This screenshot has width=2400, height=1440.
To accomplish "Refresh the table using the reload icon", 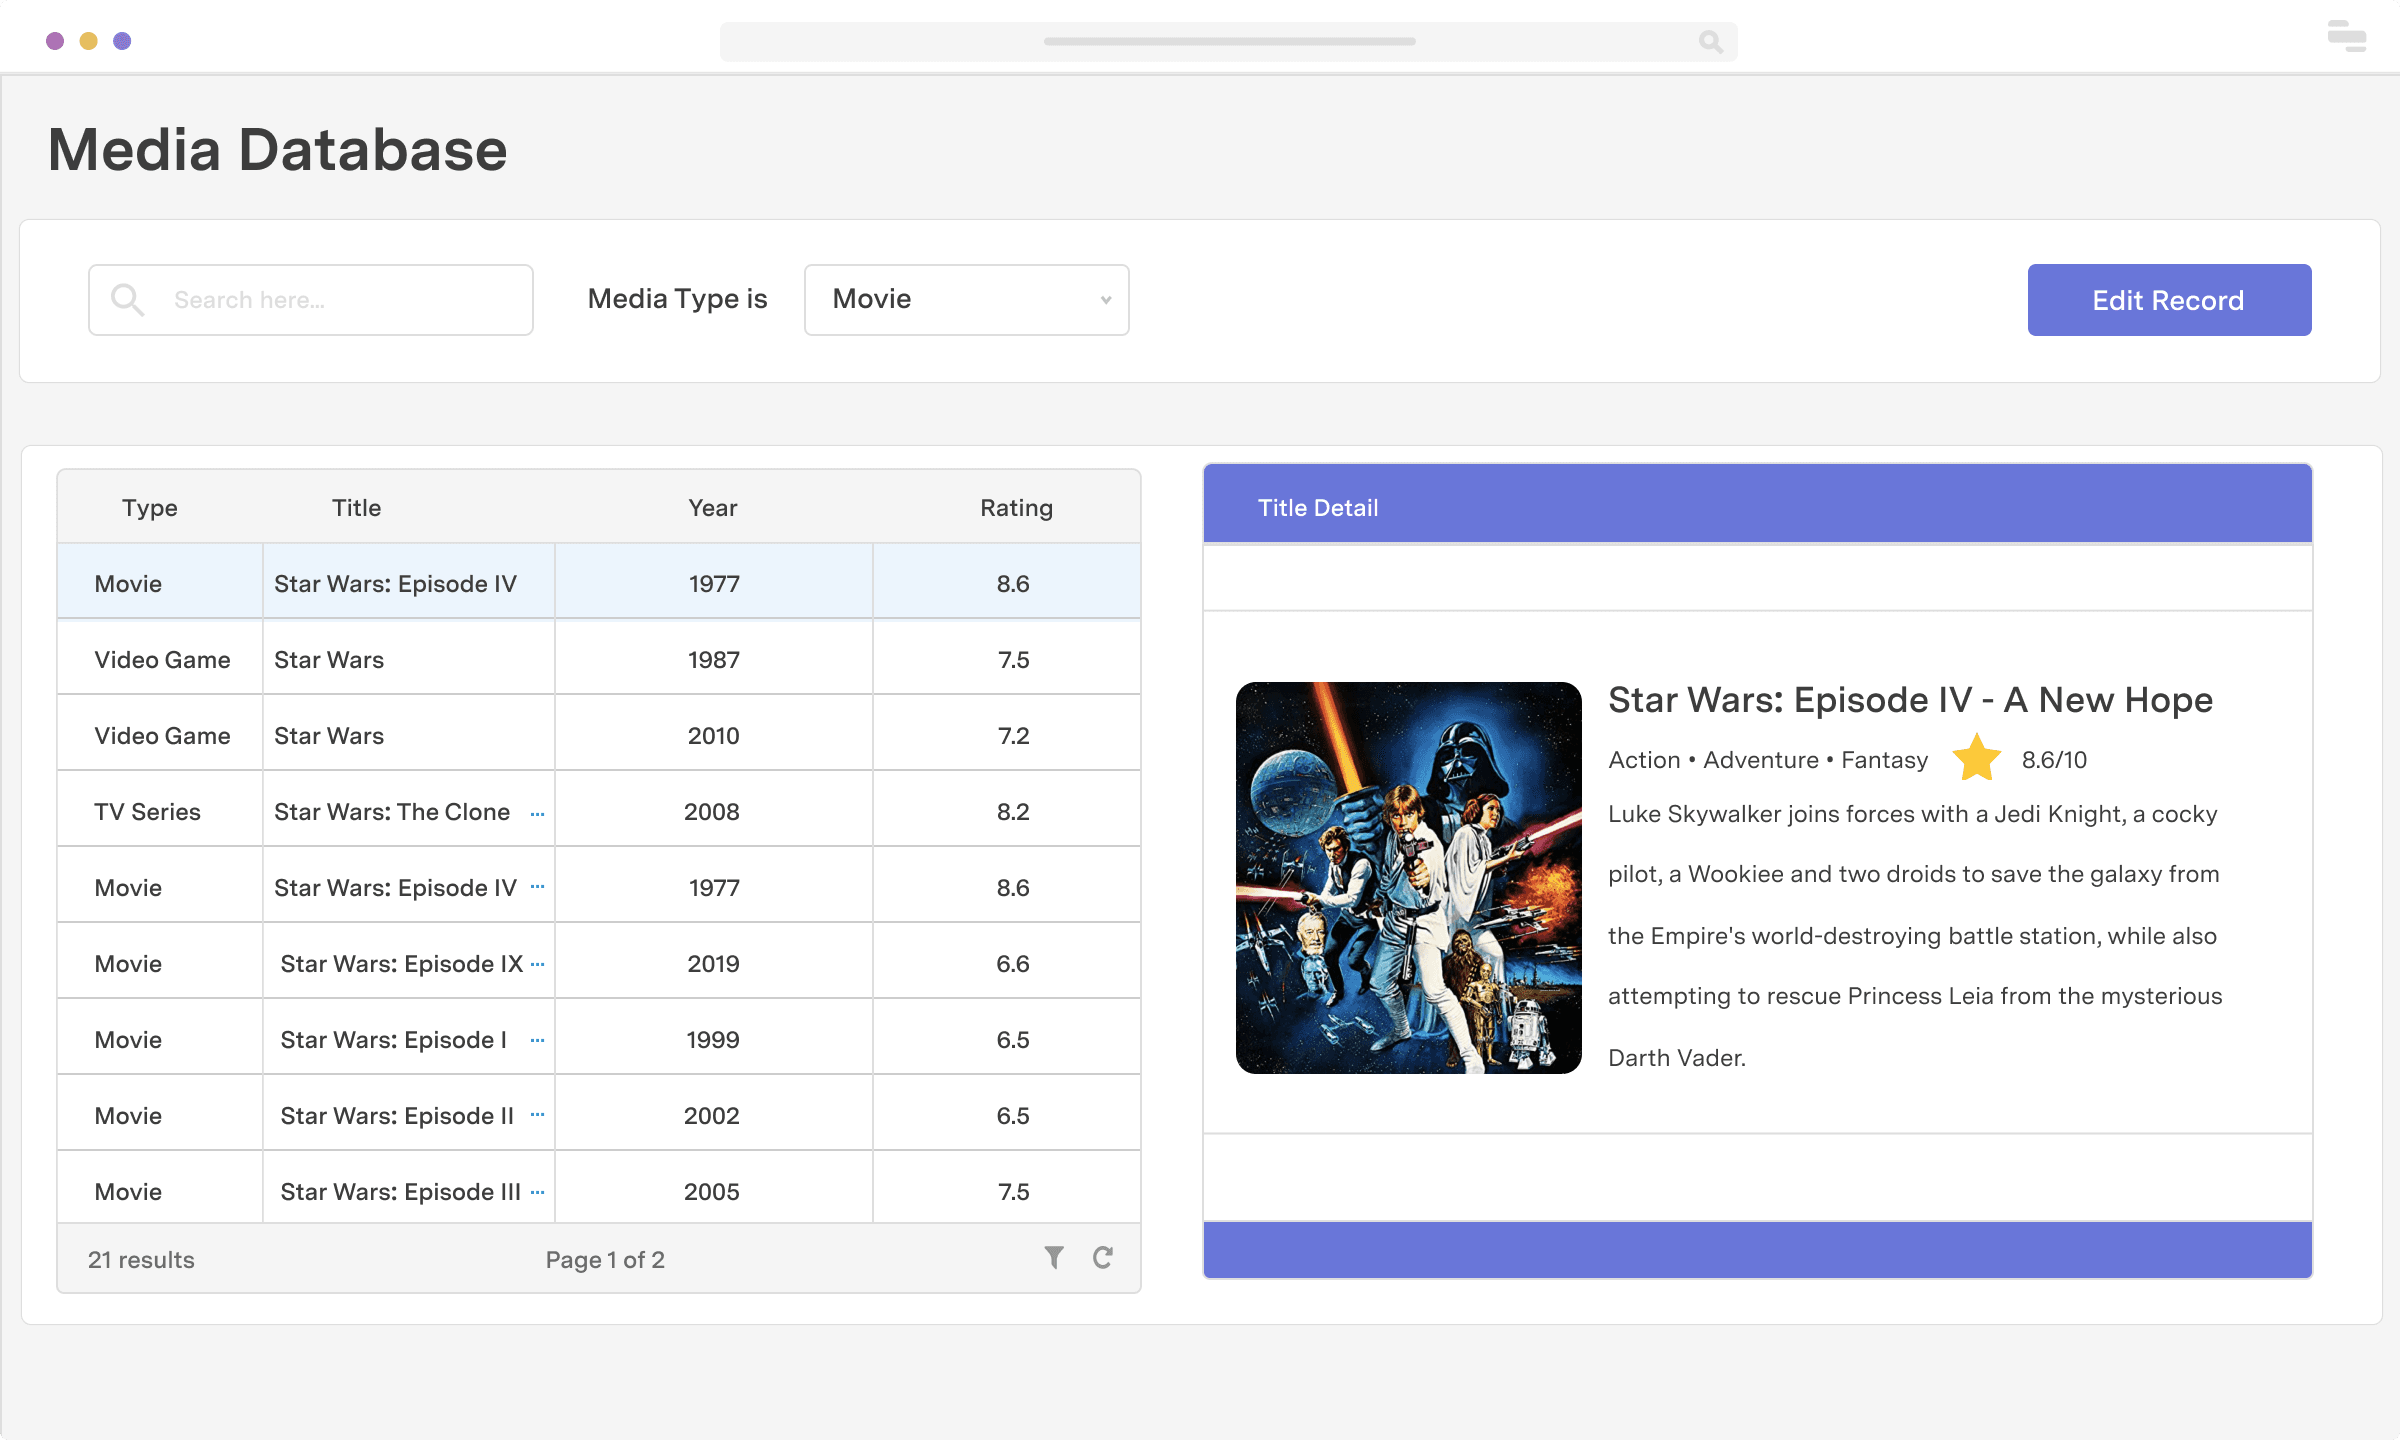I will click(1103, 1258).
